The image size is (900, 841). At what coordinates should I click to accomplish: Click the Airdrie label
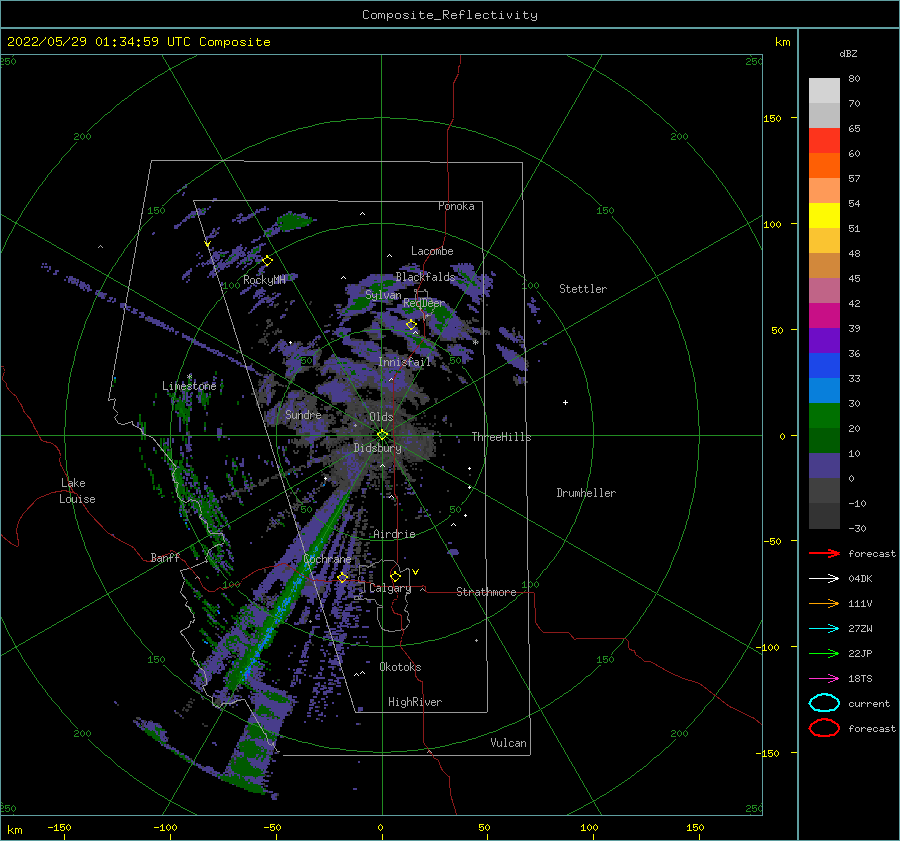[394, 534]
